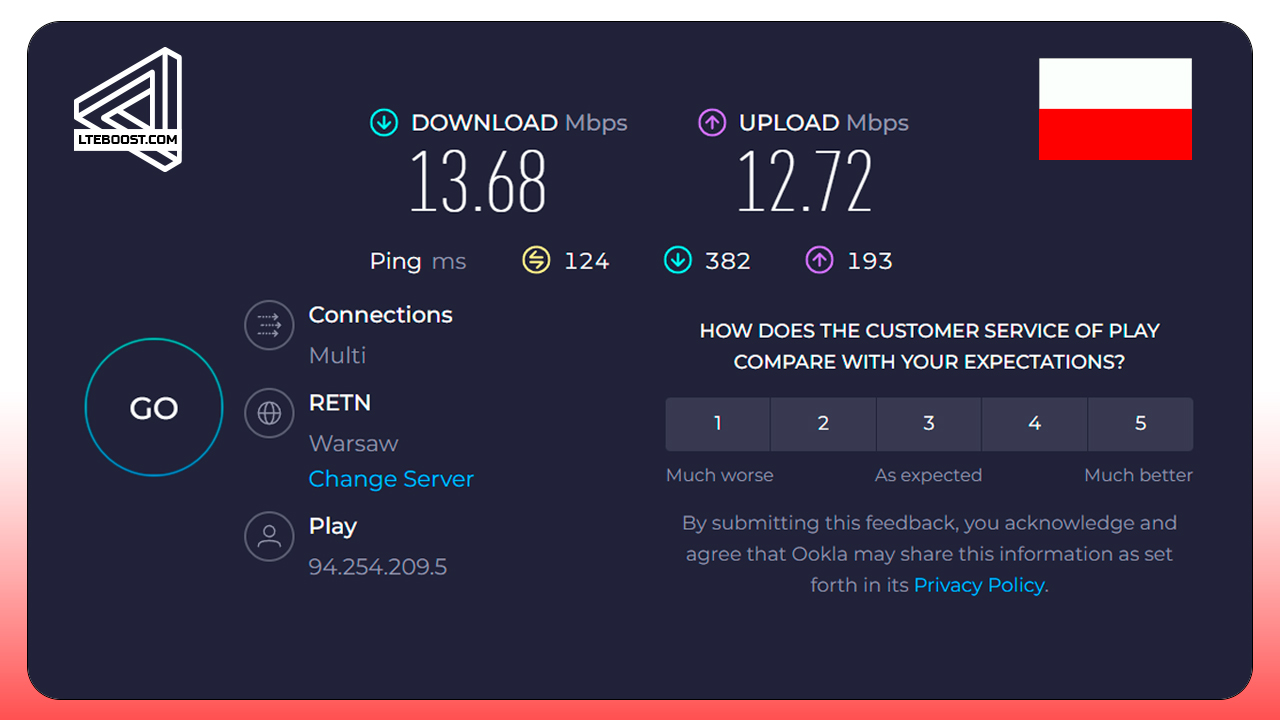This screenshot has width=1280, height=720.
Task: Rate customer service as 2
Action: pyautogui.click(x=823, y=424)
